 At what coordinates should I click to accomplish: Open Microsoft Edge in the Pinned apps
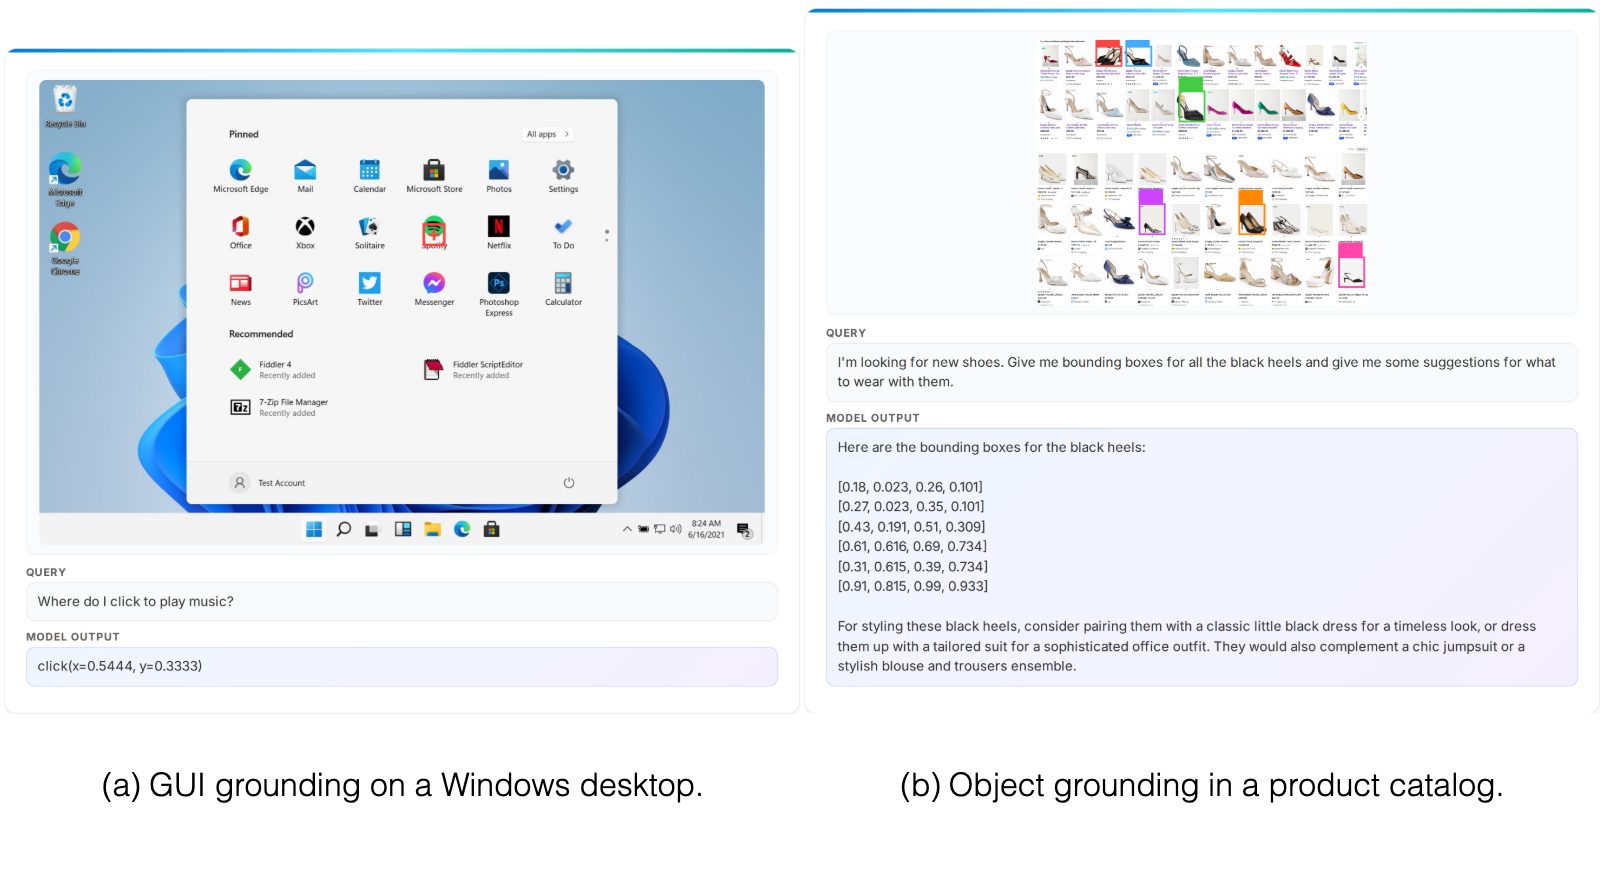click(241, 175)
